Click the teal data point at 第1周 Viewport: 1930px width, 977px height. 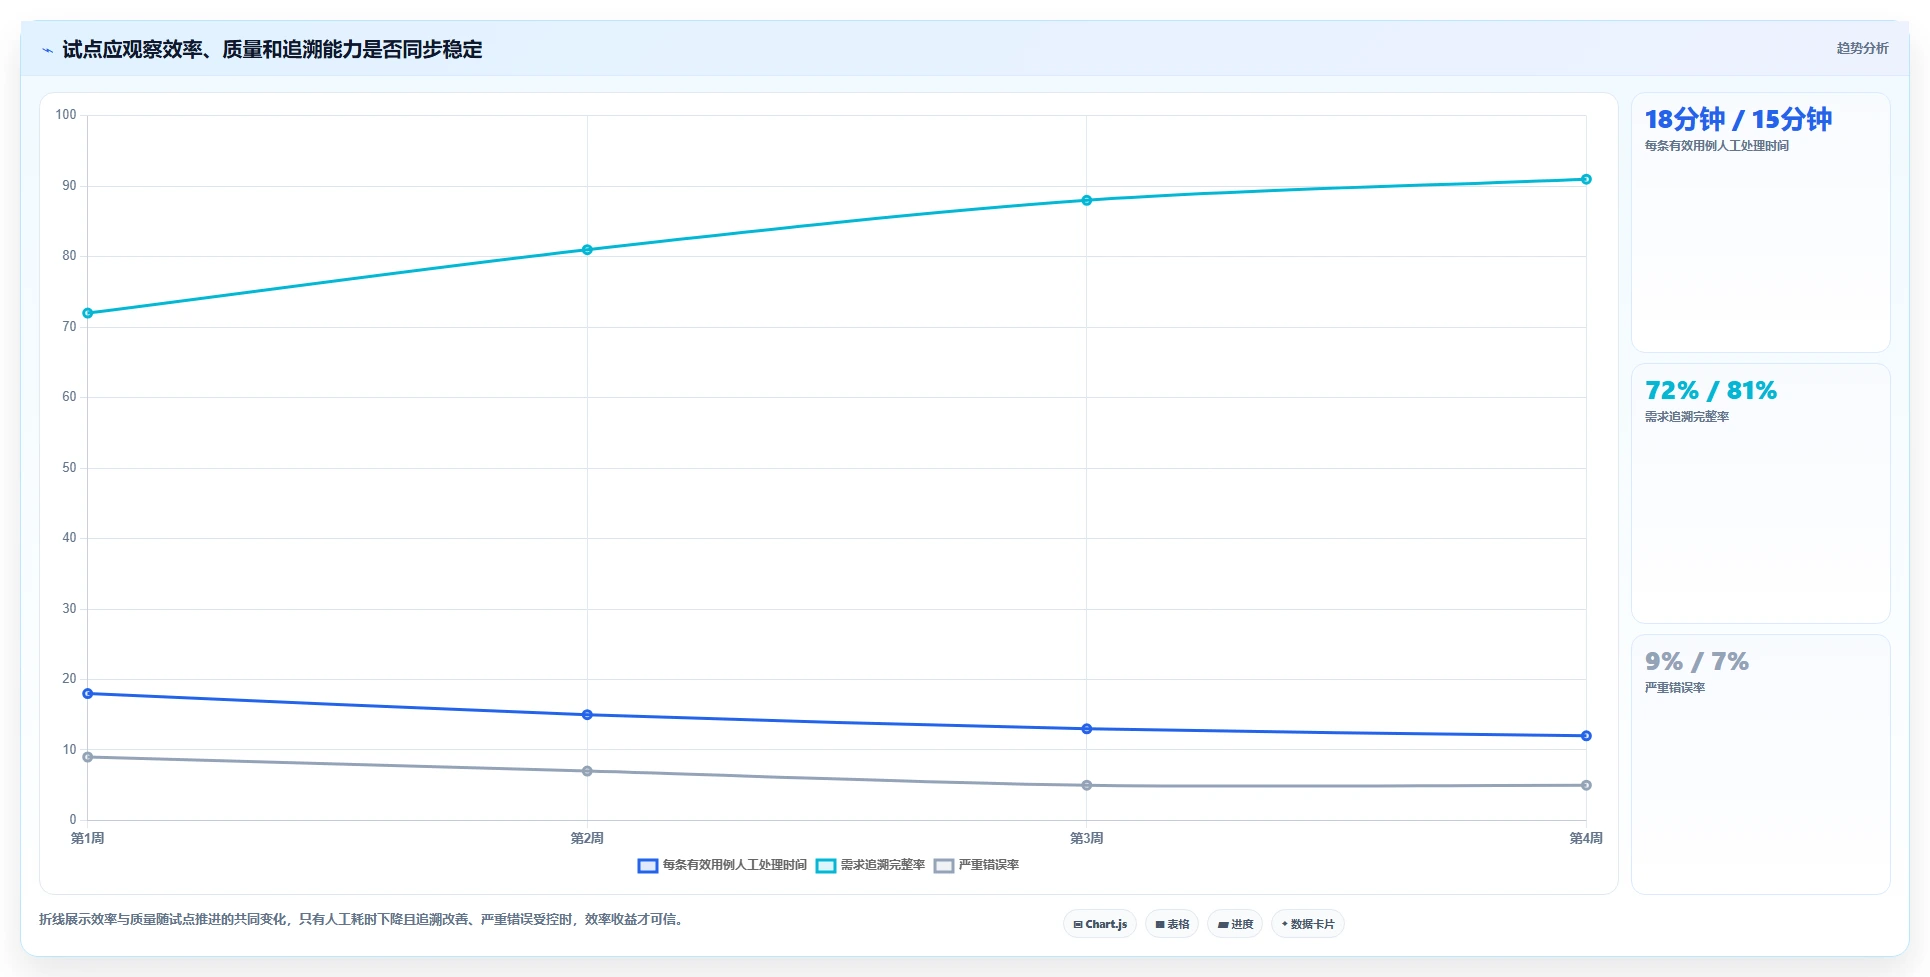(88, 313)
